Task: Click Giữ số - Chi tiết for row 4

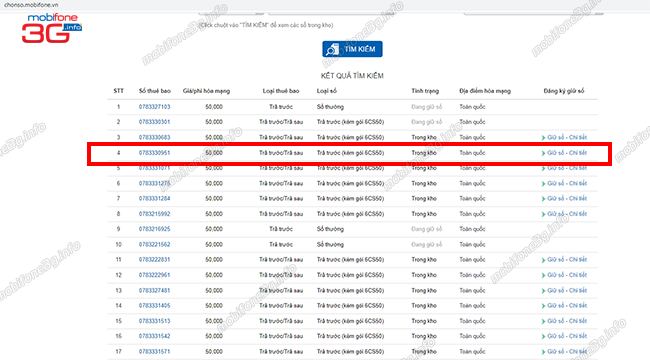Action: [x=564, y=153]
